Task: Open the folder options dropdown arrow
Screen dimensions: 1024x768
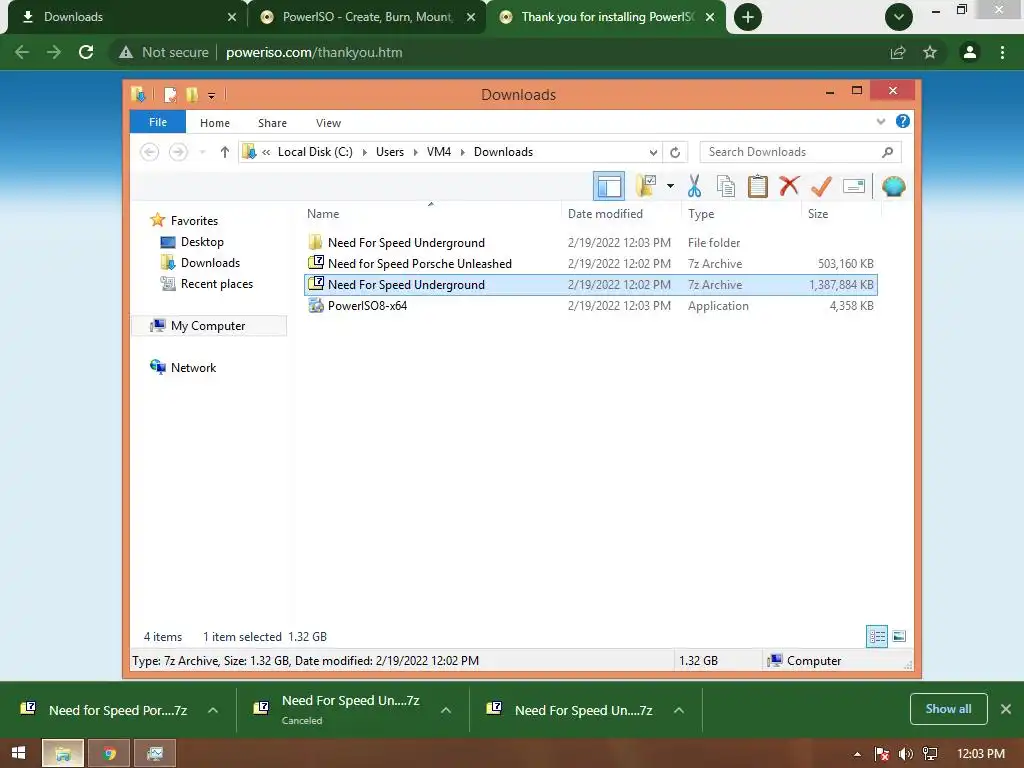Action: [x=670, y=186]
